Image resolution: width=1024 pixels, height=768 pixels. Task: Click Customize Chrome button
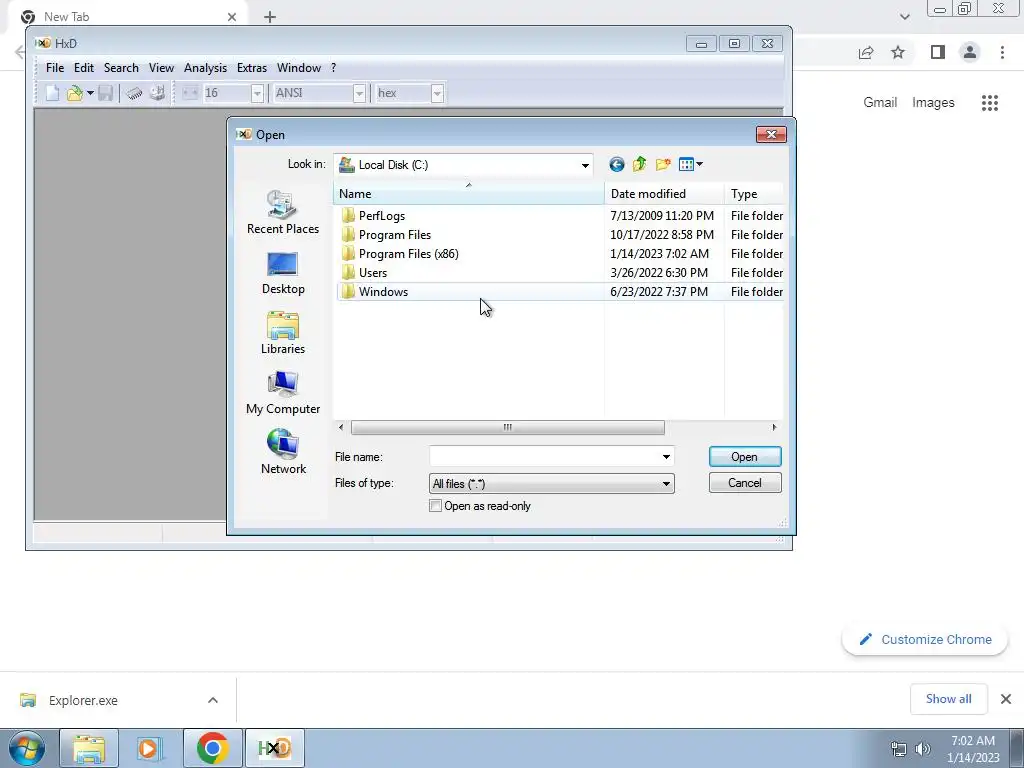click(925, 639)
